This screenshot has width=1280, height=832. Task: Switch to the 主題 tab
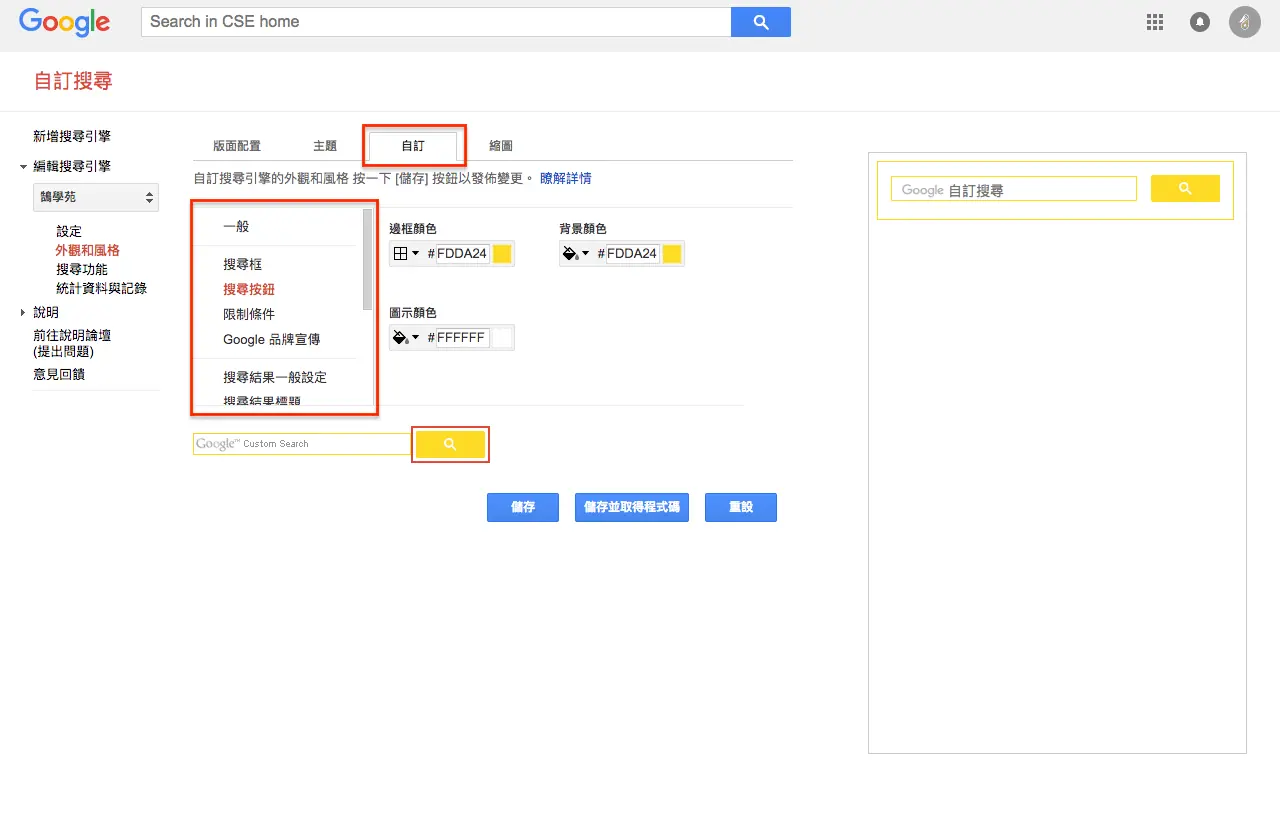pyautogui.click(x=325, y=146)
